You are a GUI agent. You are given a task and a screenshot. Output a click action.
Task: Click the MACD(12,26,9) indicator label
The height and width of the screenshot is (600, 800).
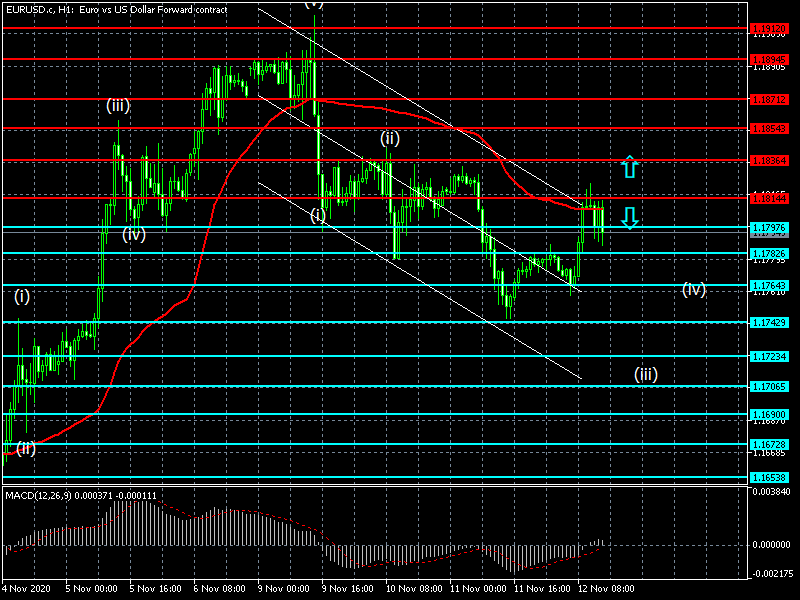pos(81,495)
